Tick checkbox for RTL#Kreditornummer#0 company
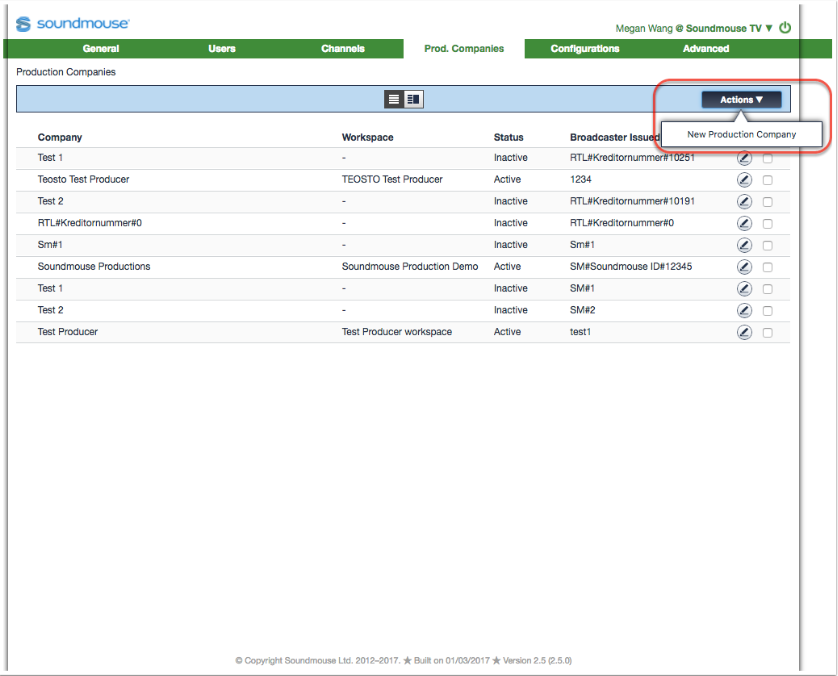Image resolution: width=838 pixels, height=676 pixels. 767,224
